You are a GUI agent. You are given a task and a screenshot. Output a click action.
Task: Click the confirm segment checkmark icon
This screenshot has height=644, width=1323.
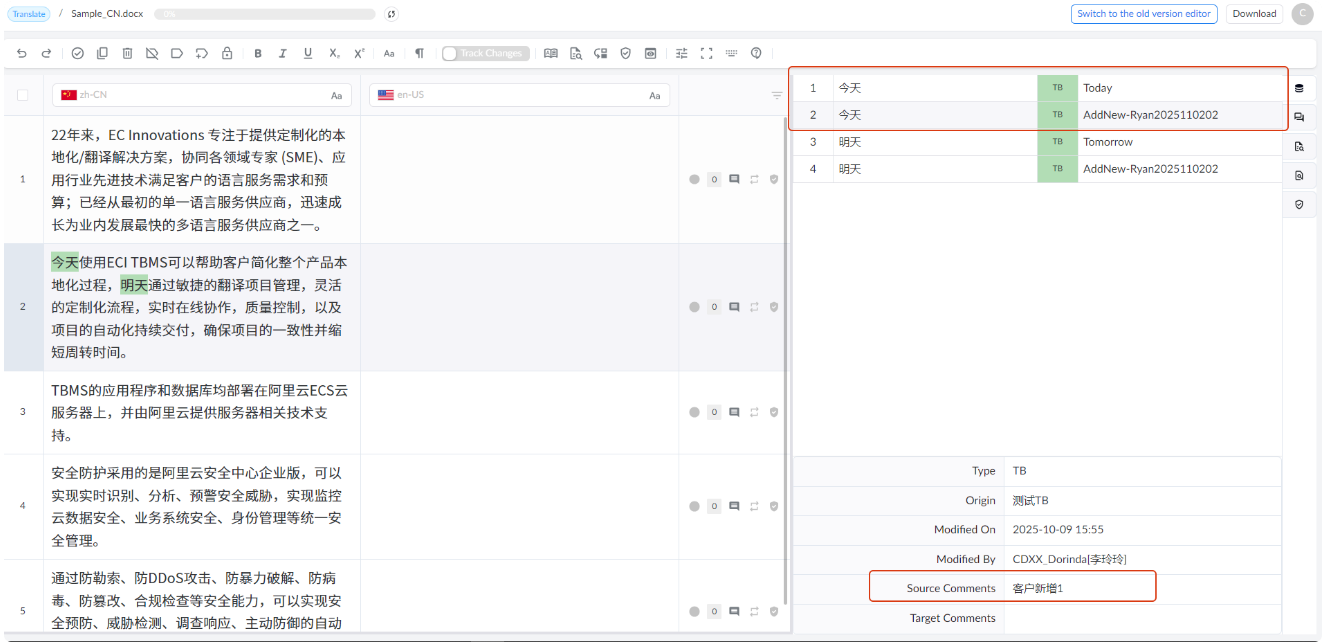pyautogui.click(x=78, y=53)
